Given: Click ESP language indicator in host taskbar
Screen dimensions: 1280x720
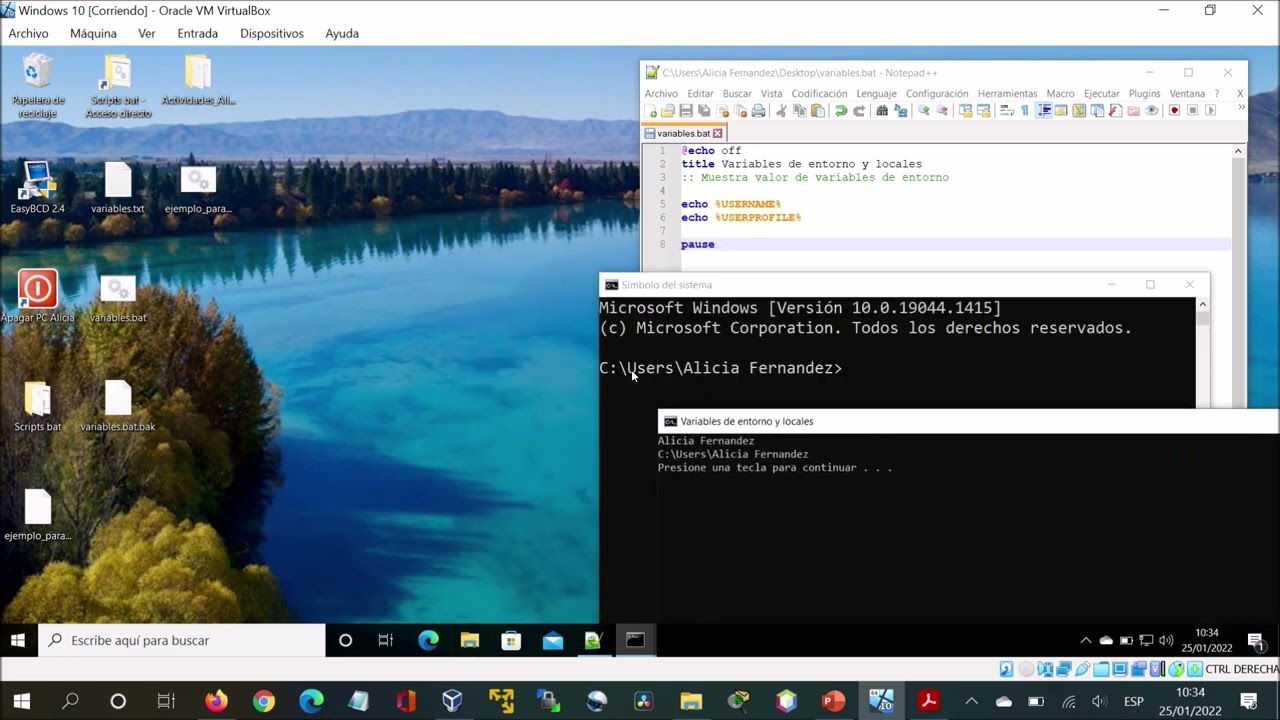Looking at the screenshot, I should (1134, 701).
